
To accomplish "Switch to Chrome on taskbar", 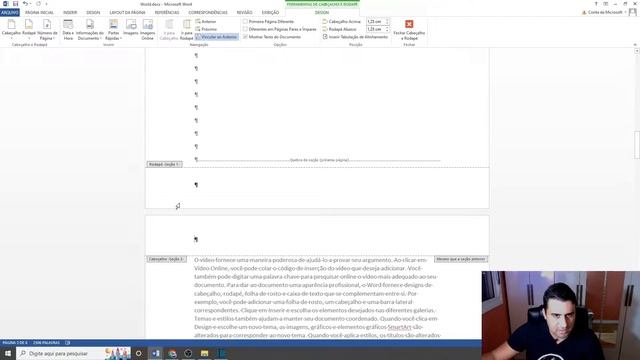I will coord(172,353).
